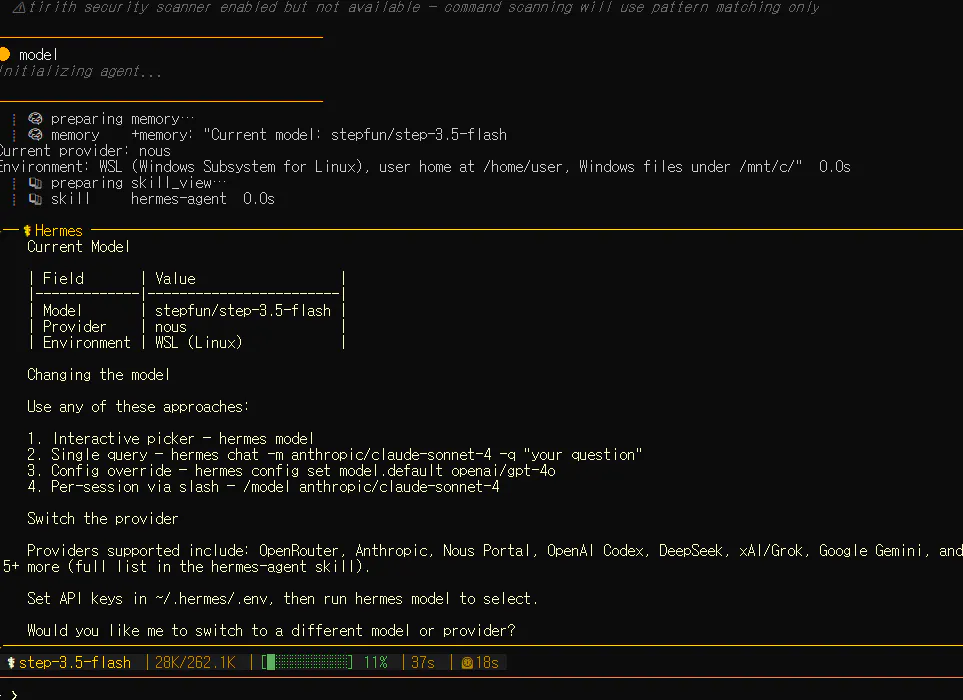
Task: Click the '37s' status bar entry
Action: [423, 663]
